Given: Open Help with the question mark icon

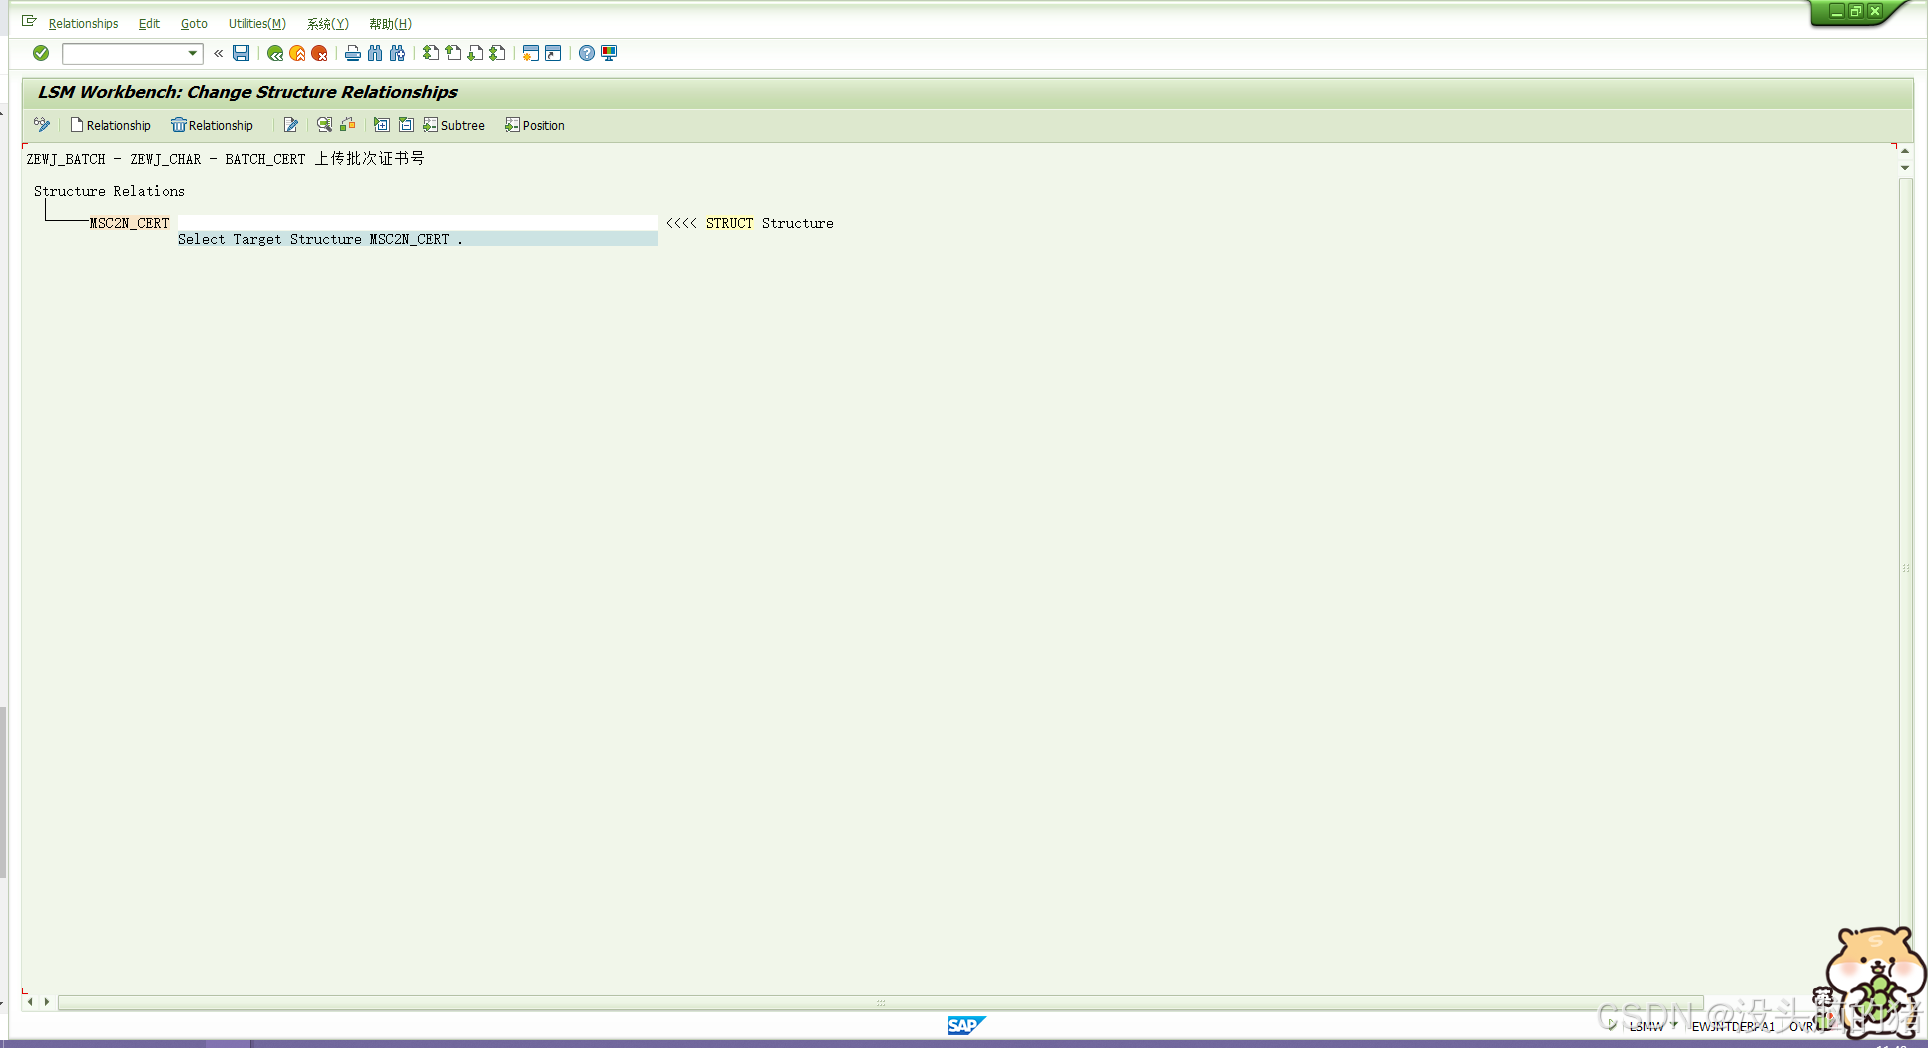Looking at the screenshot, I should [x=587, y=53].
